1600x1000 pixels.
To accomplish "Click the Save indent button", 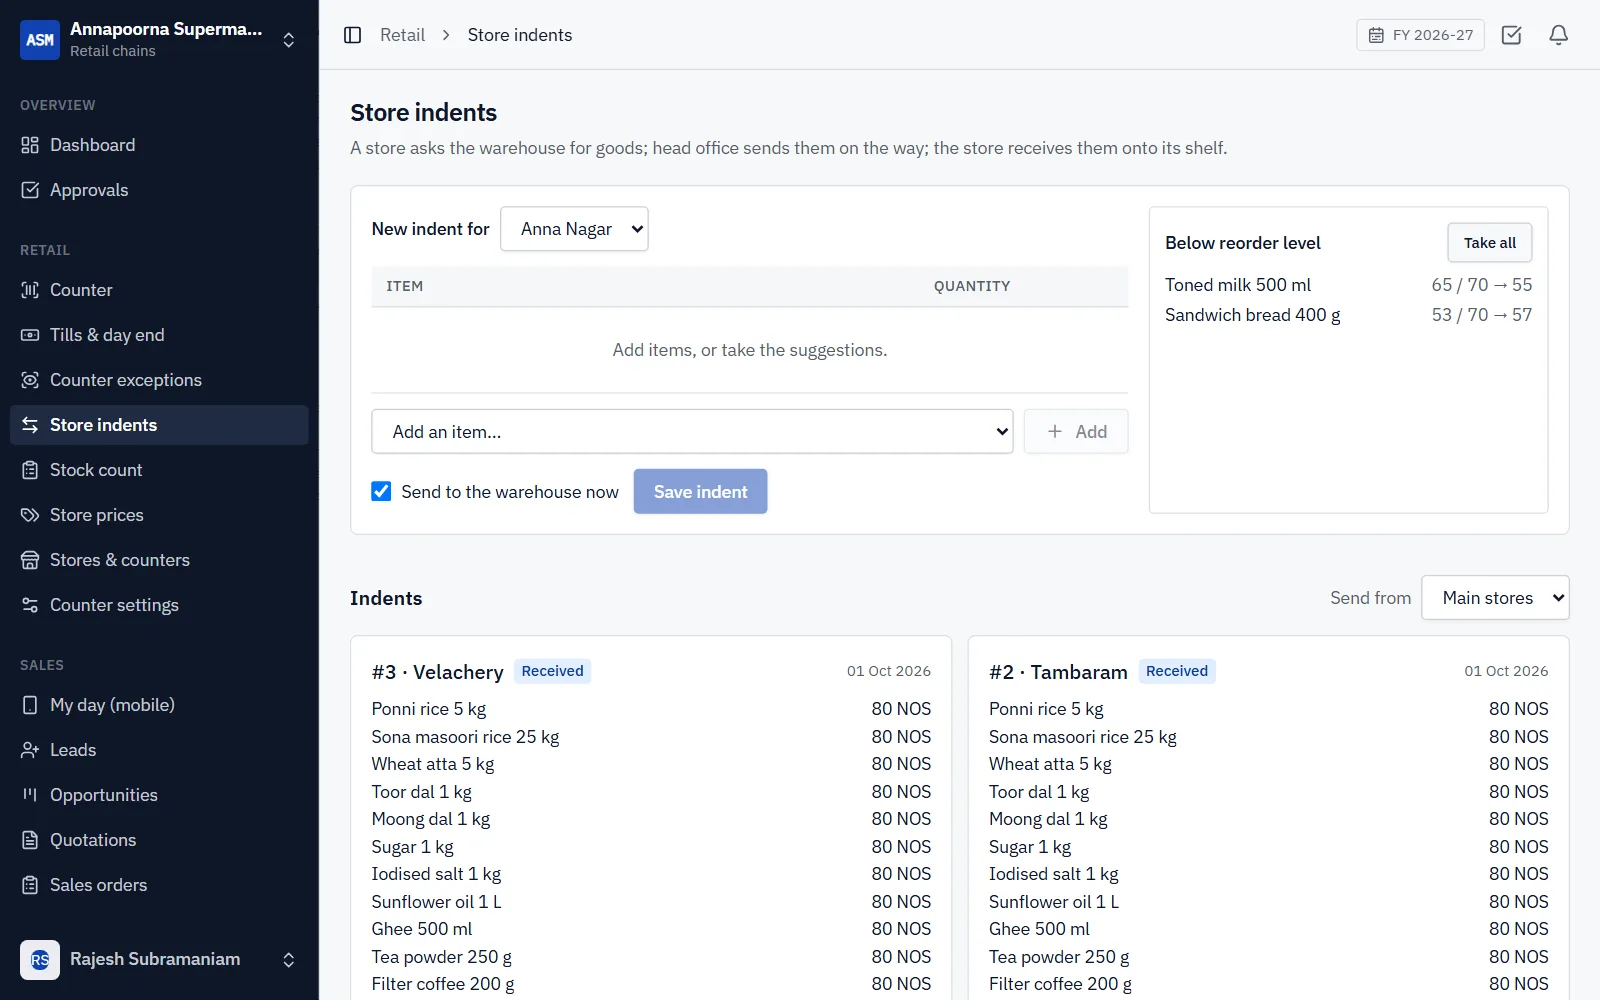I will coord(700,492).
